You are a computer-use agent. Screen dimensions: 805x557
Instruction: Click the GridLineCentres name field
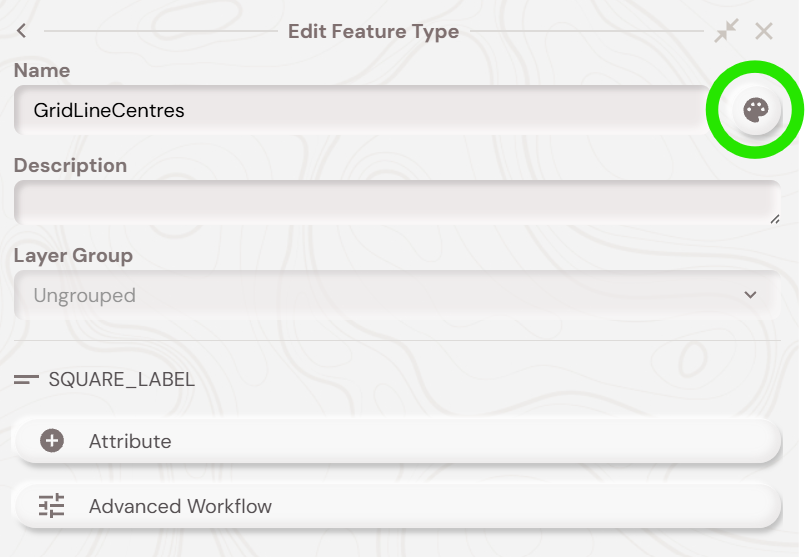(360, 110)
